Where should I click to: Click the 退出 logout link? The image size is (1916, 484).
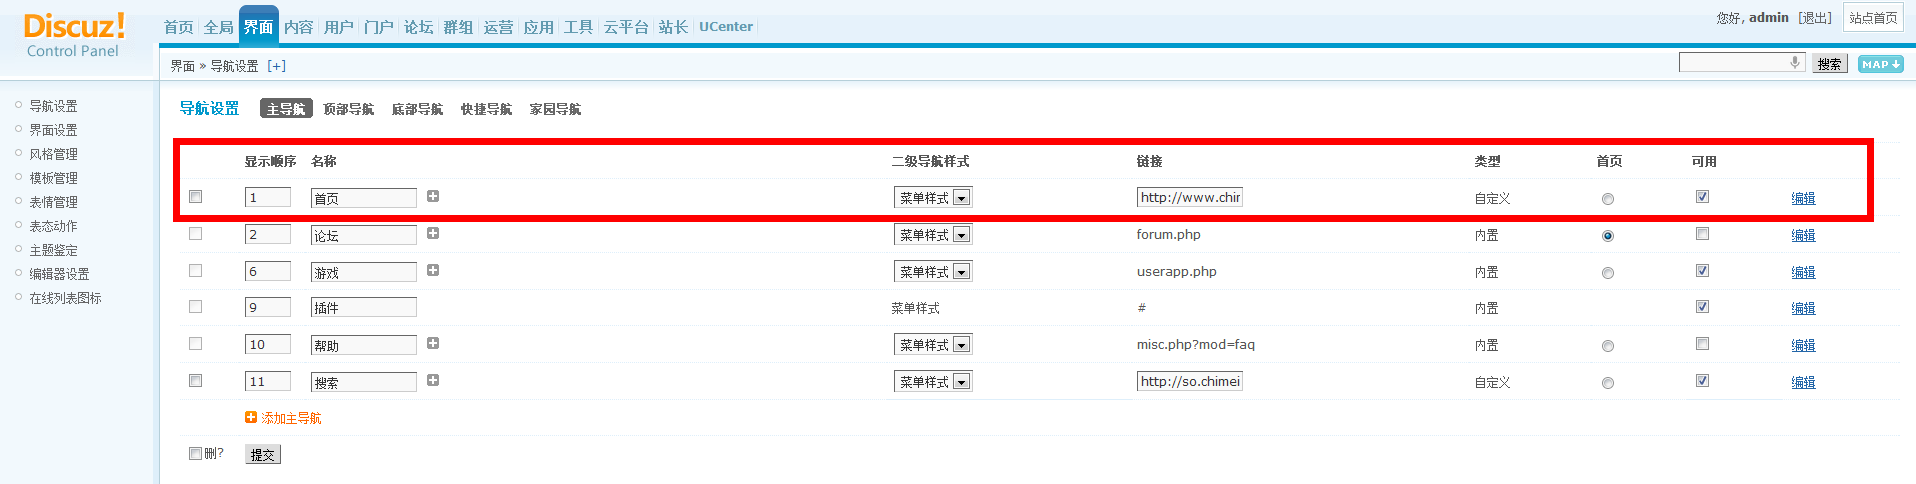click(x=1815, y=18)
